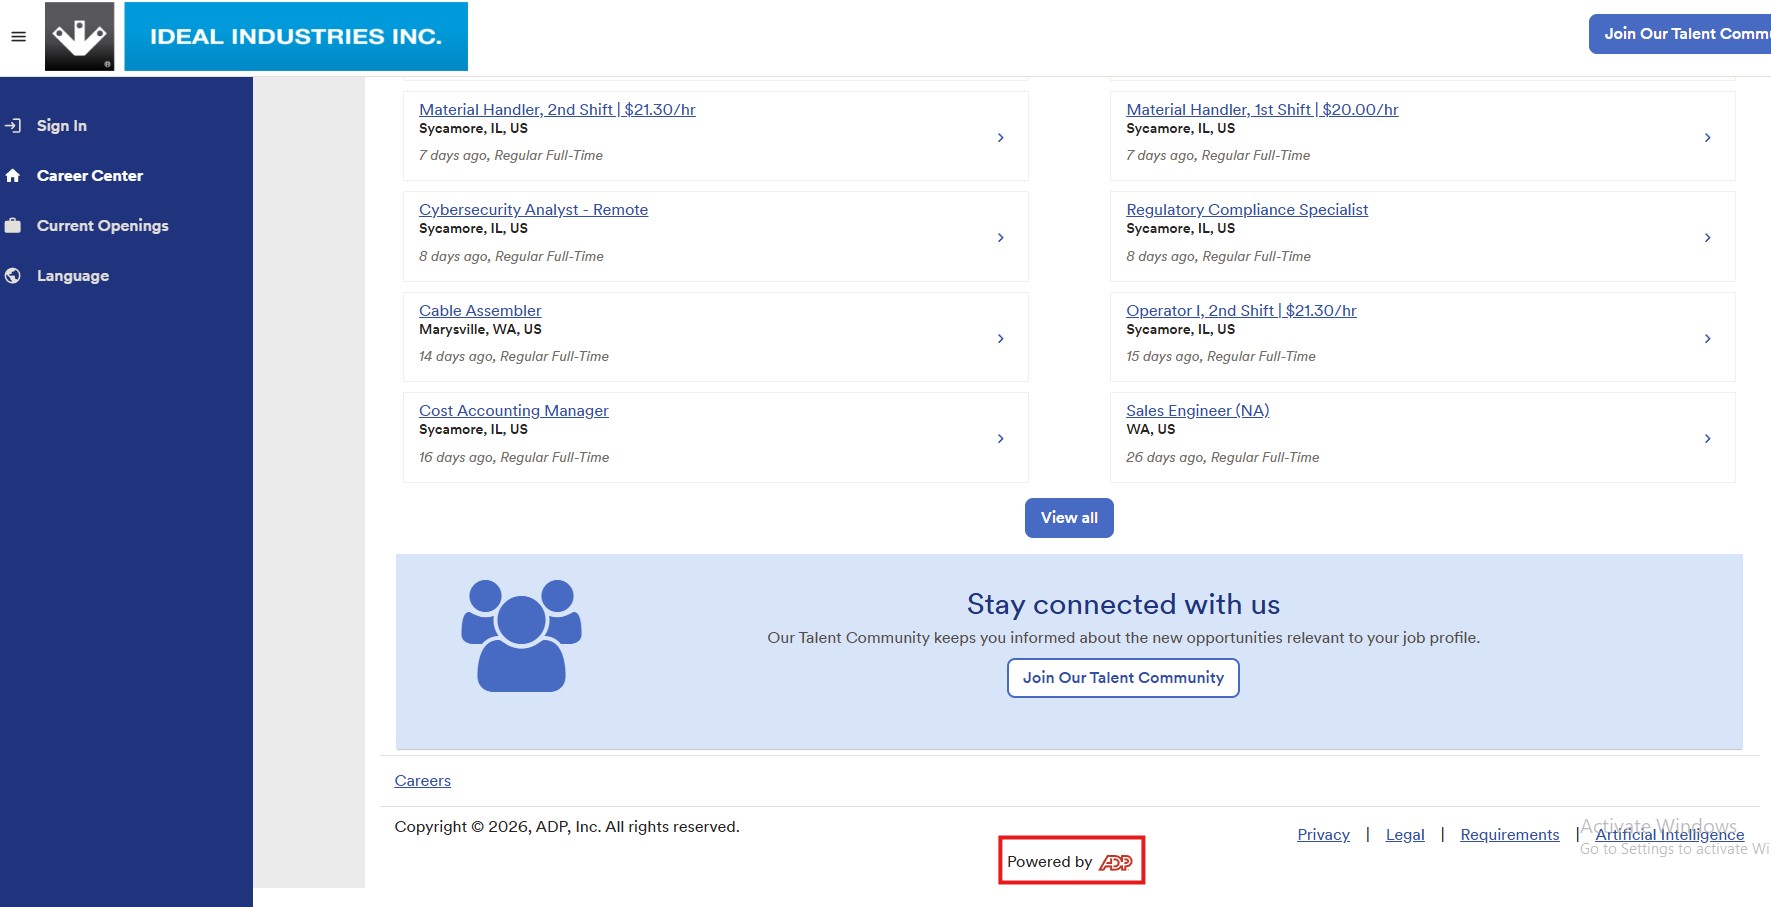Click the IDEAL Industries logo image
This screenshot has height=907, width=1771.
click(80, 37)
